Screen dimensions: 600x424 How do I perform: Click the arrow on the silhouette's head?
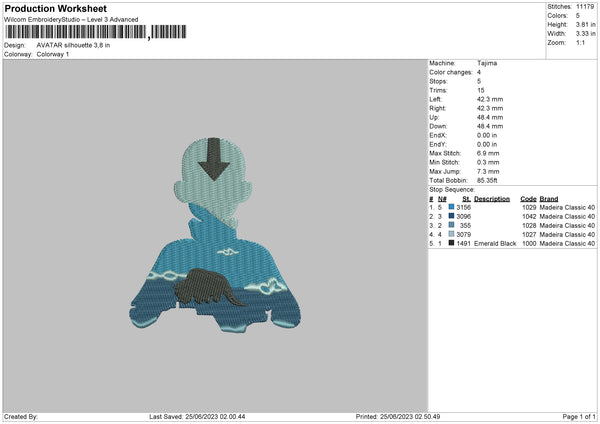[214, 159]
